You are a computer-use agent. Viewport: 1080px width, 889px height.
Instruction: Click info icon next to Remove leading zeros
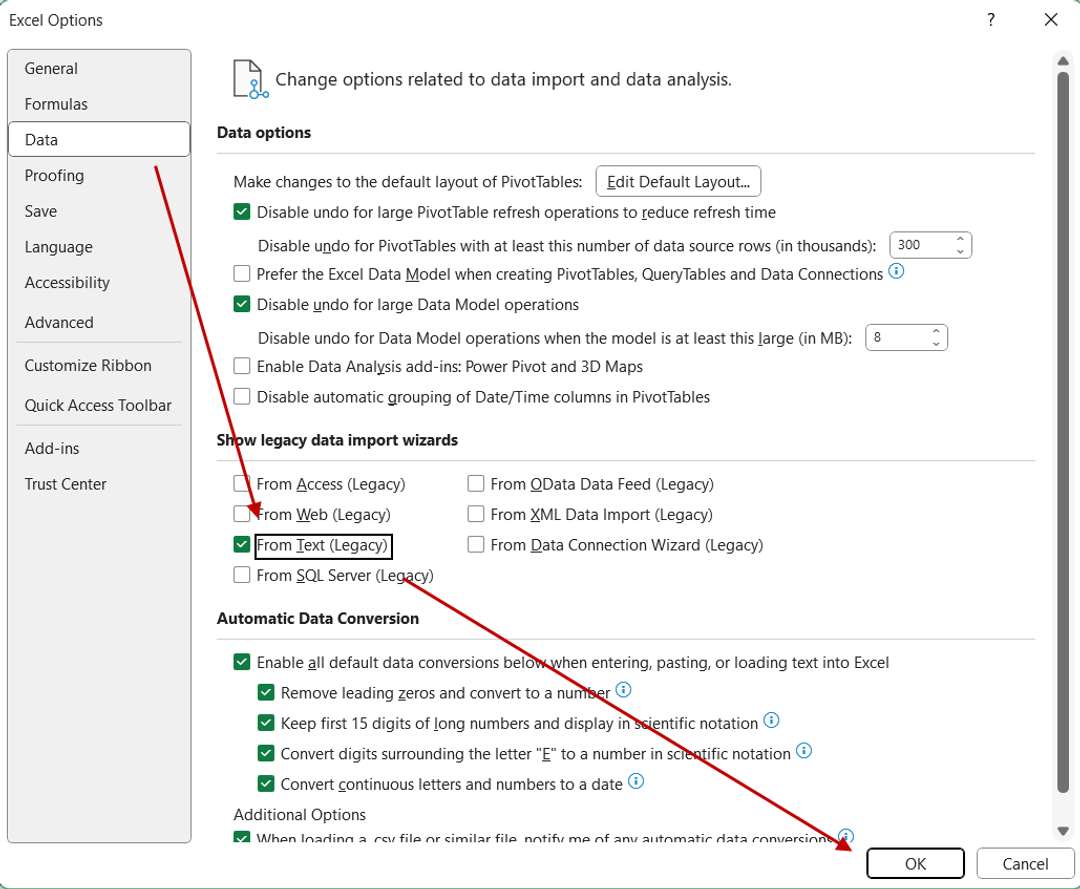[624, 690]
